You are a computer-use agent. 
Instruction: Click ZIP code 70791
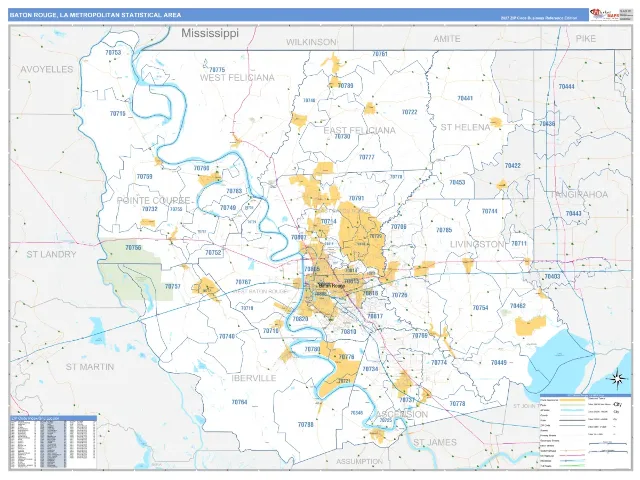pos(356,198)
